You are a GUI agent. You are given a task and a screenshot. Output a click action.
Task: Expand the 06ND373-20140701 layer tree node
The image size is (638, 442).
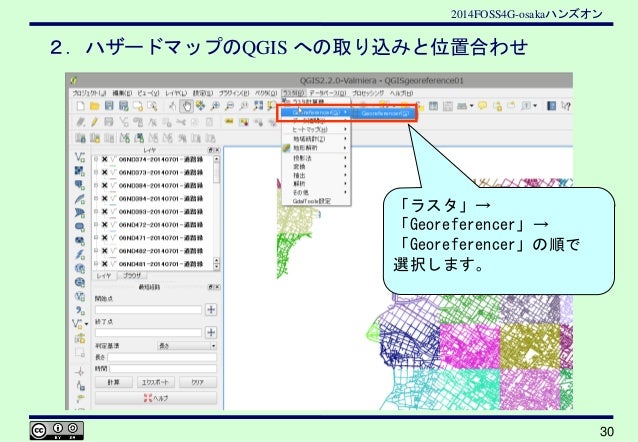(96, 173)
